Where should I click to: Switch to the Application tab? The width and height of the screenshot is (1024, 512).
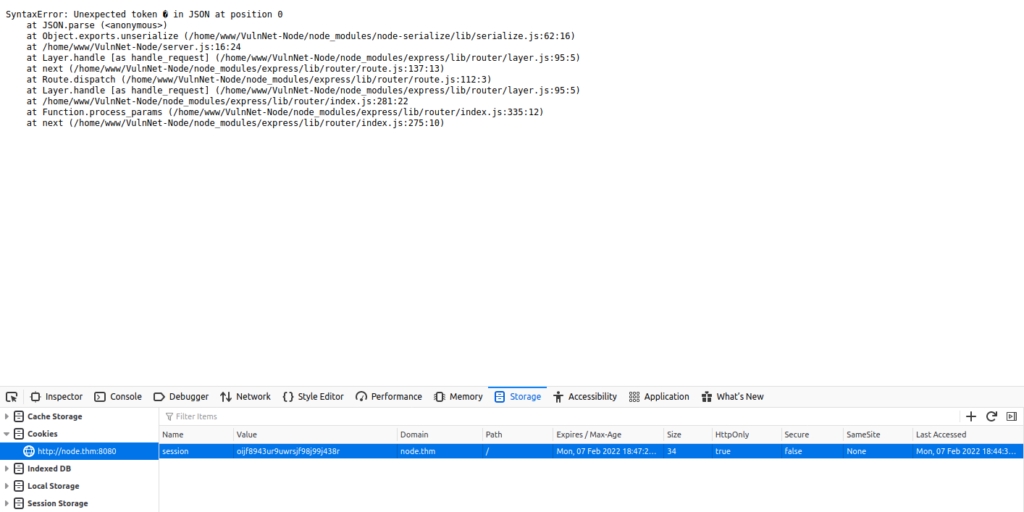pyautogui.click(x=659, y=397)
